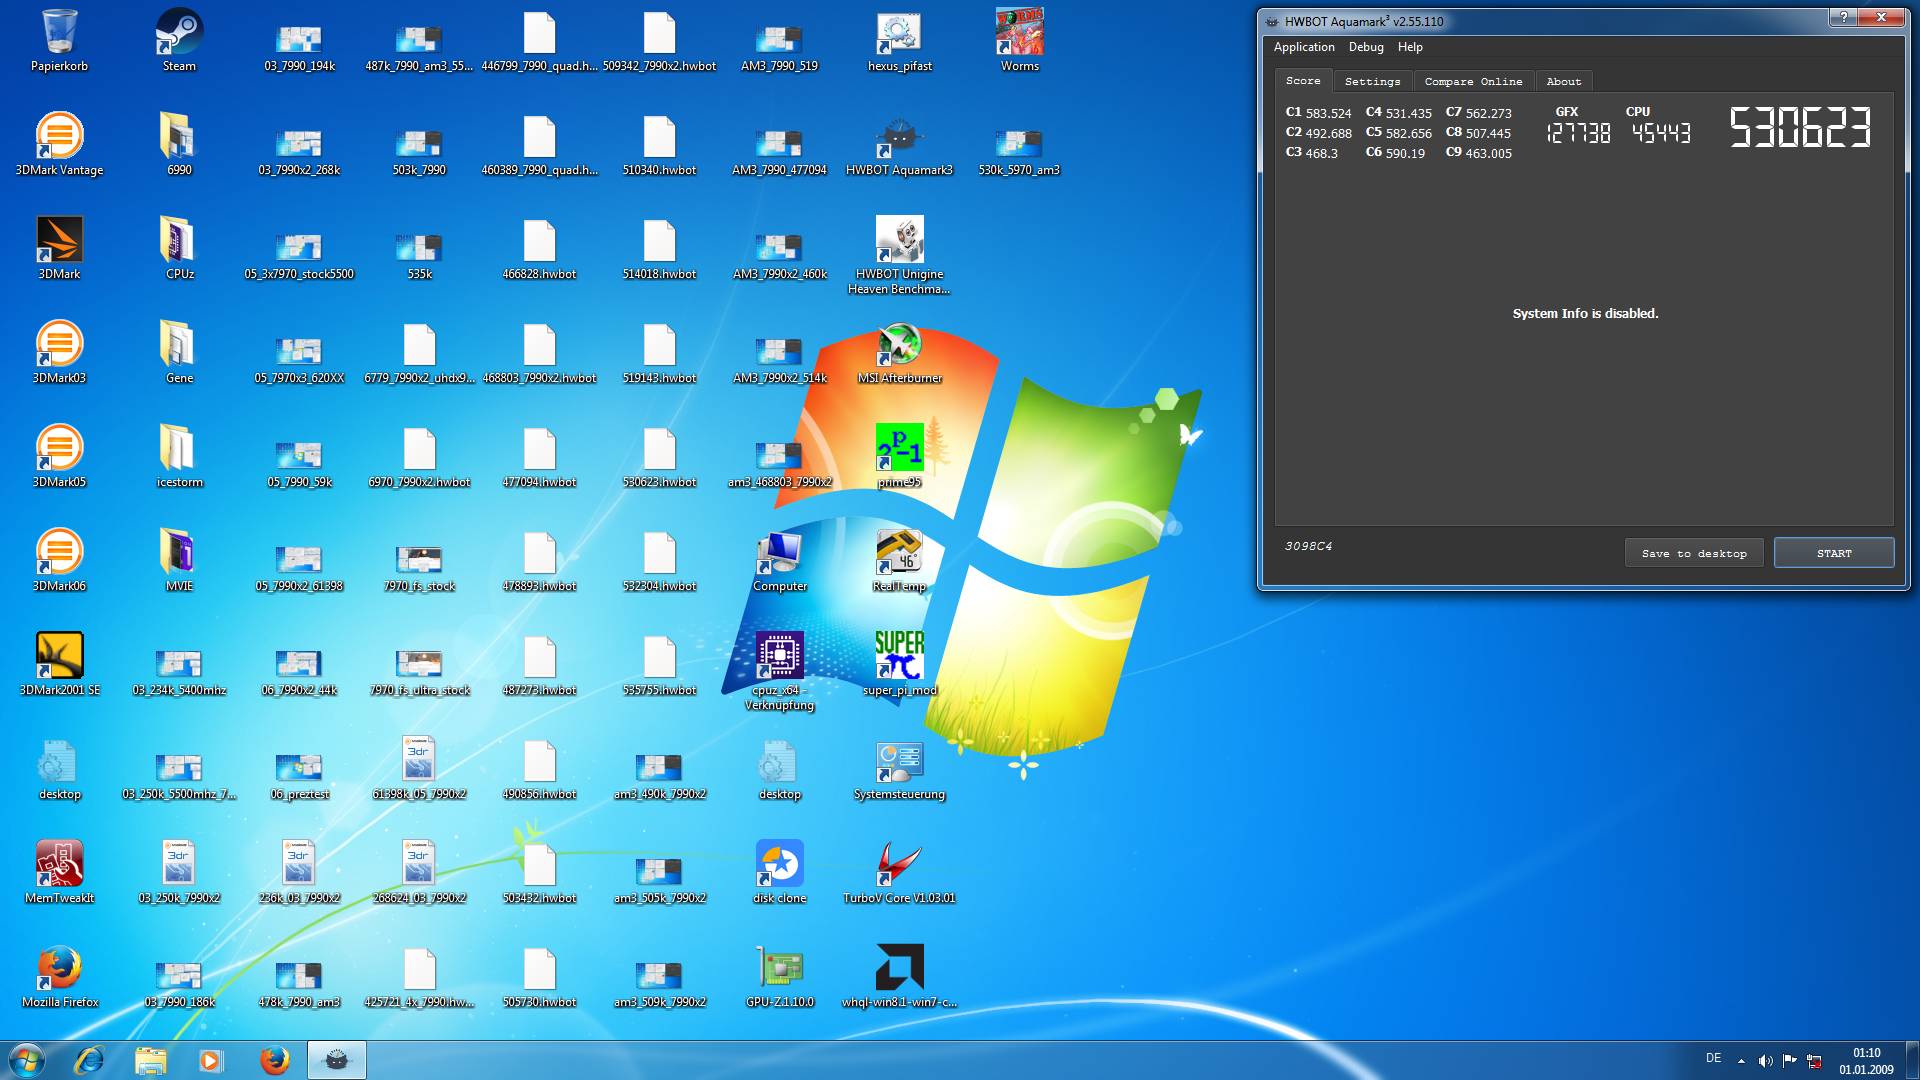The height and width of the screenshot is (1080, 1920).
Task: Open Windows Media Player from the taskbar
Action: (211, 1060)
